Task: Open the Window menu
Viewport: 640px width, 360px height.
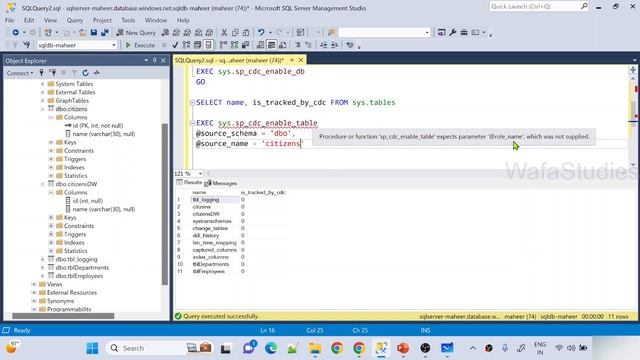Action: pos(156,20)
